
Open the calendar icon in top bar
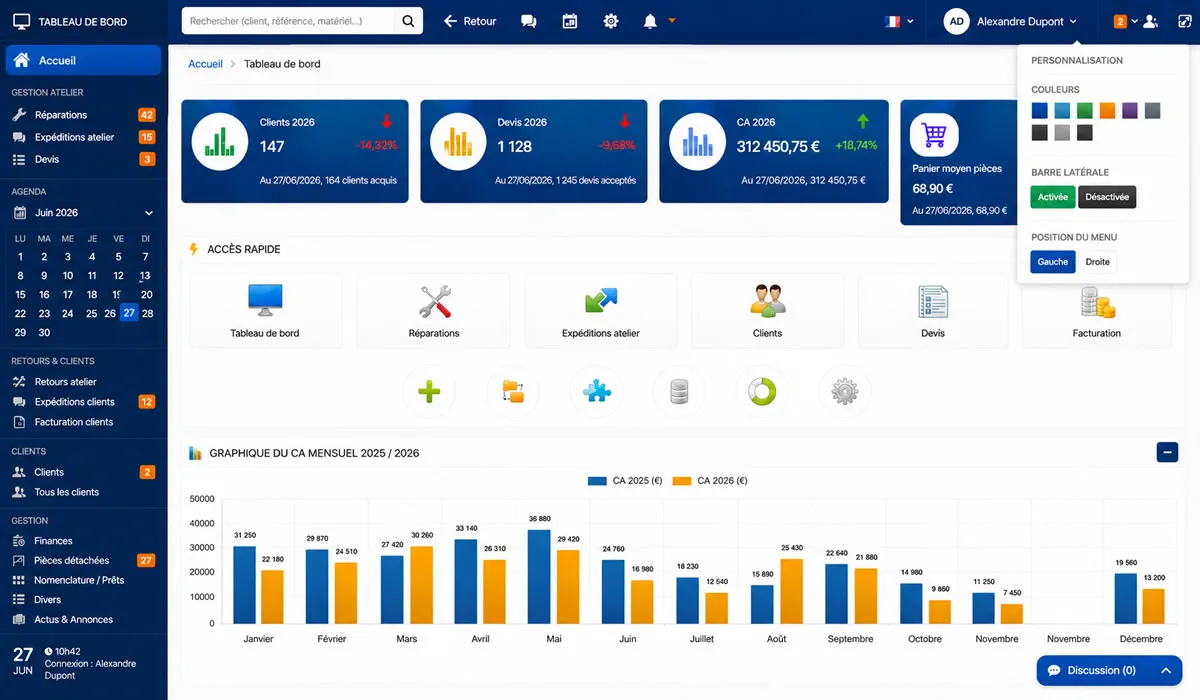[570, 21]
